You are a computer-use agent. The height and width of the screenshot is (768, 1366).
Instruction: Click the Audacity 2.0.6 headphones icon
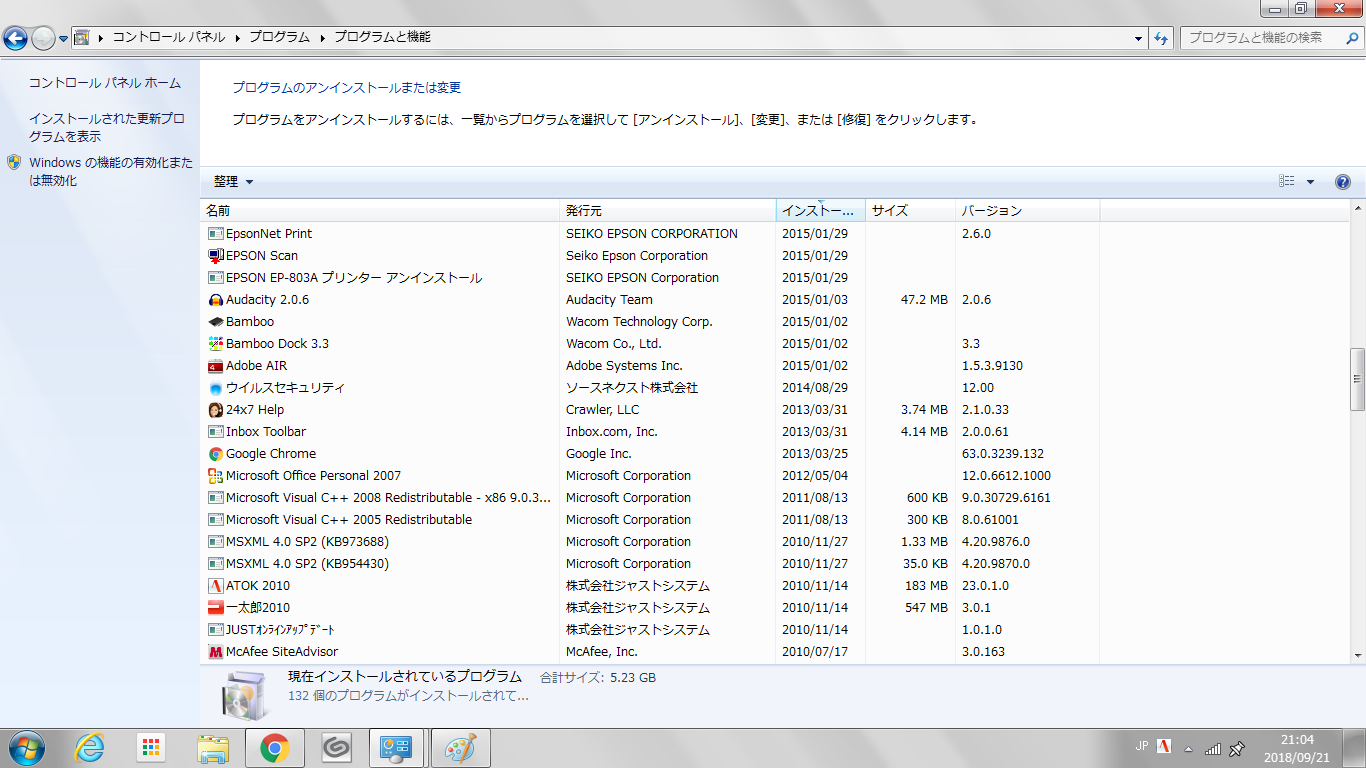tap(215, 300)
